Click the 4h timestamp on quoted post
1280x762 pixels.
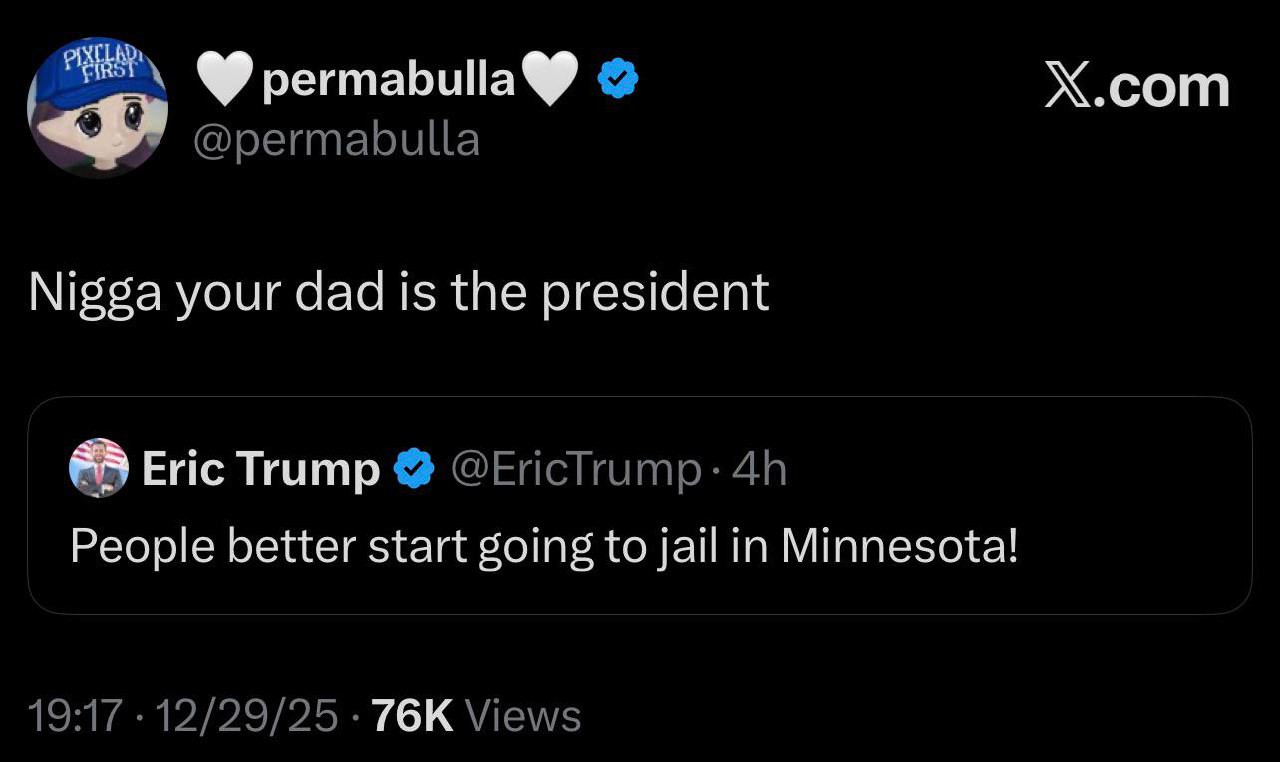pyautogui.click(x=760, y=469)
